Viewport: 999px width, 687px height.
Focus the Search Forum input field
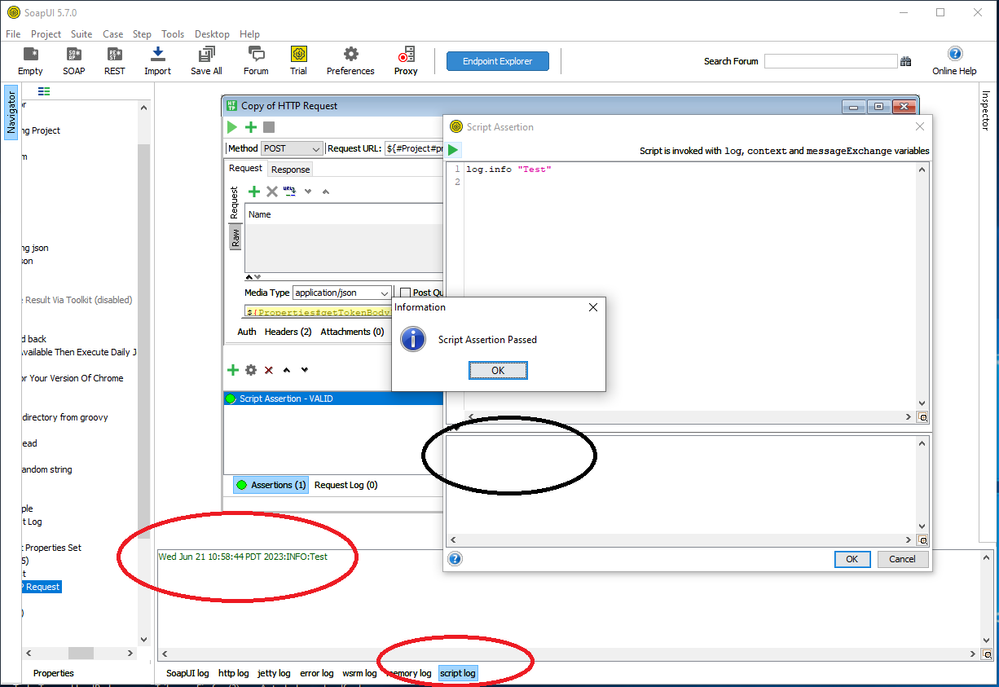831,61
